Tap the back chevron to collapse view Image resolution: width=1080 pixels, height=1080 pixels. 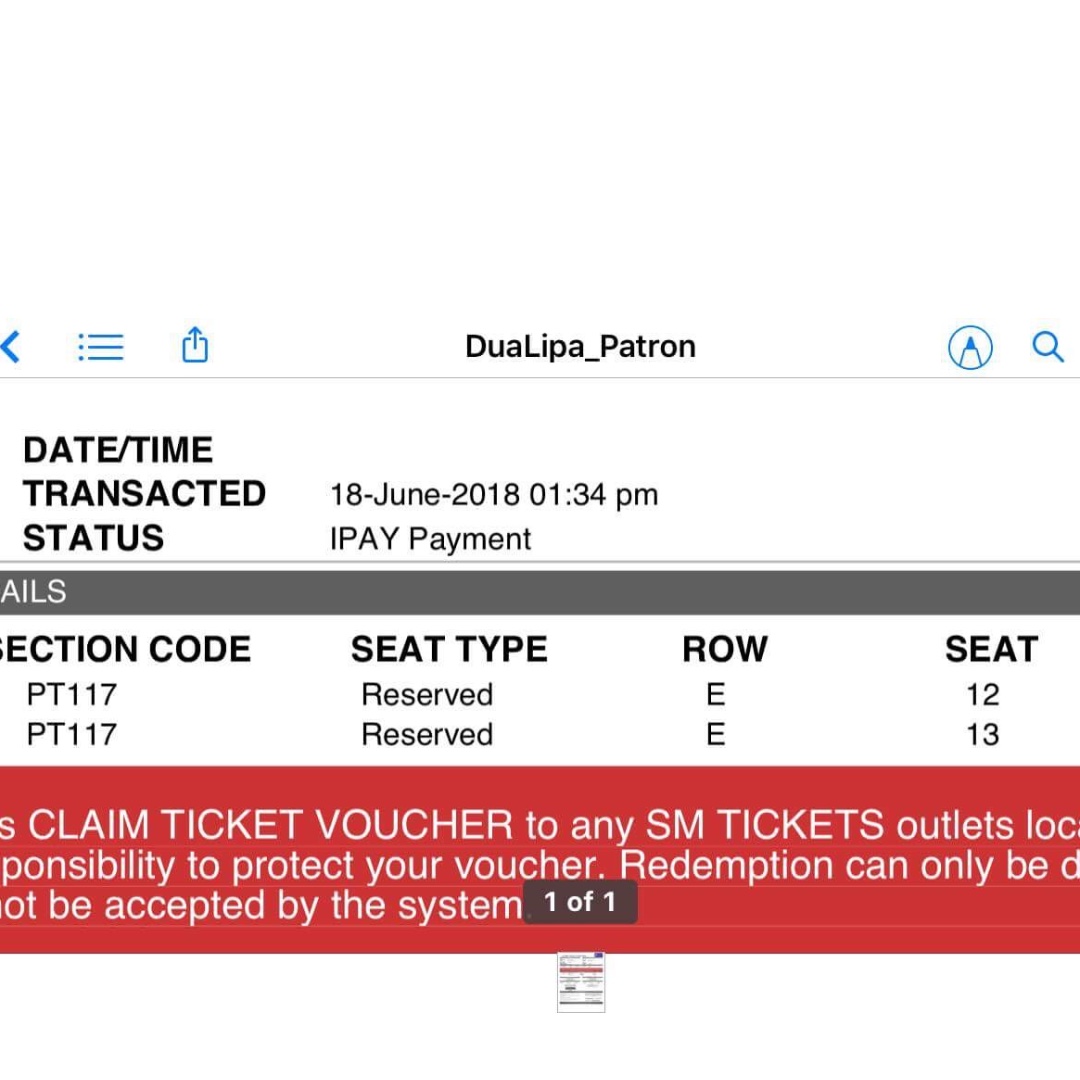pyautogui.click(x=12, y=347)
